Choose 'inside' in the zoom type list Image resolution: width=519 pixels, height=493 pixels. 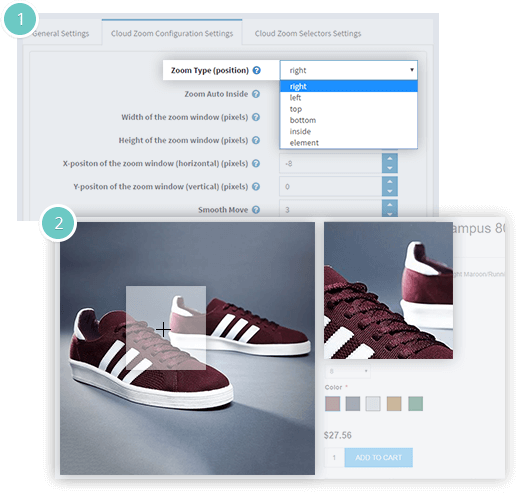pos(349,131)
